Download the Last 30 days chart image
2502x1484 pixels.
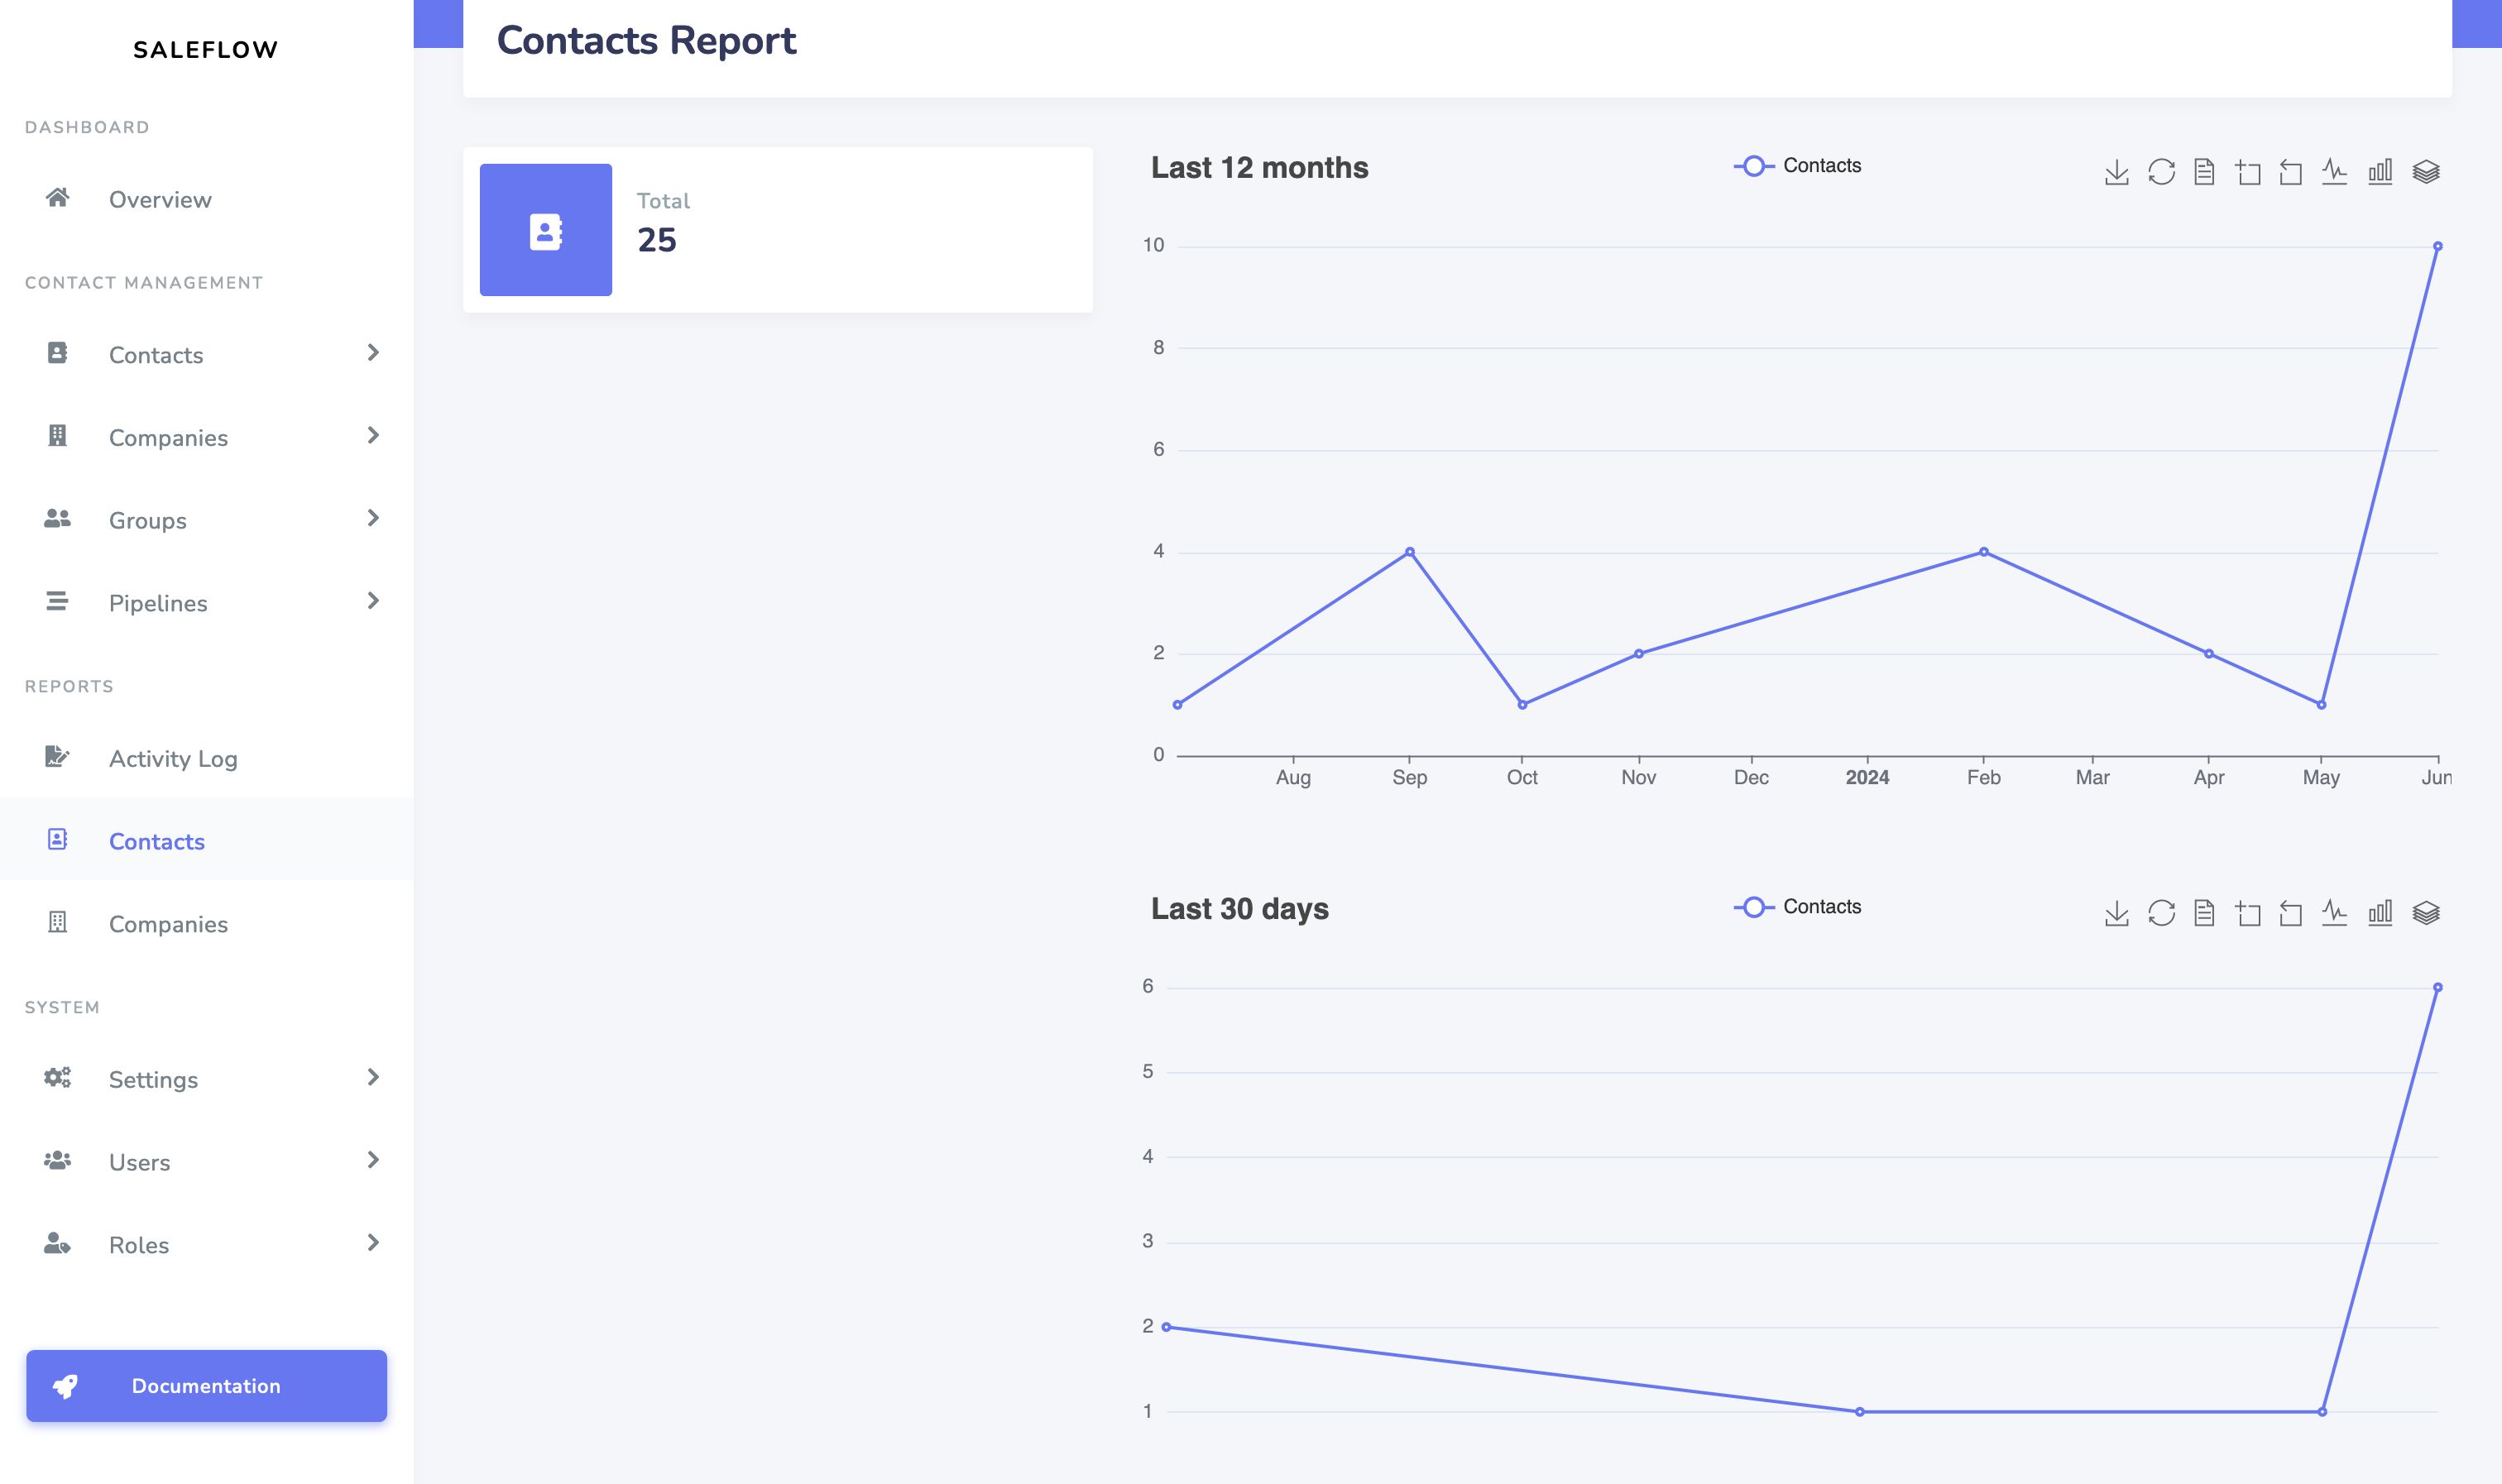[x=2116, y=912]
